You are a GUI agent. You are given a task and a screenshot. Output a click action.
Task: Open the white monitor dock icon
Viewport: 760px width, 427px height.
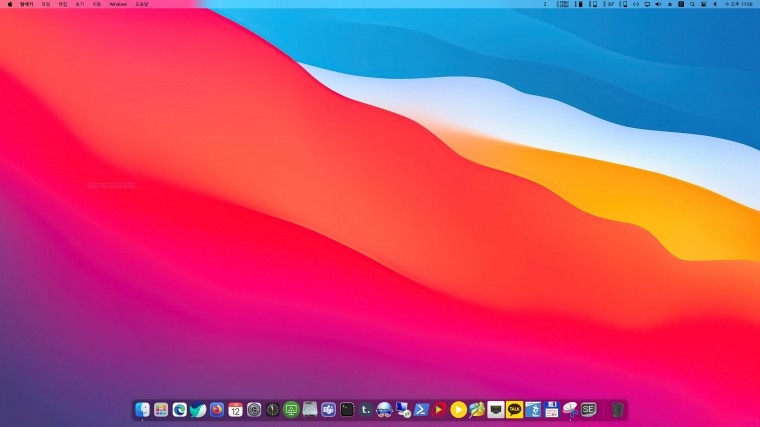pyautogui.click(x=495, y=410)
